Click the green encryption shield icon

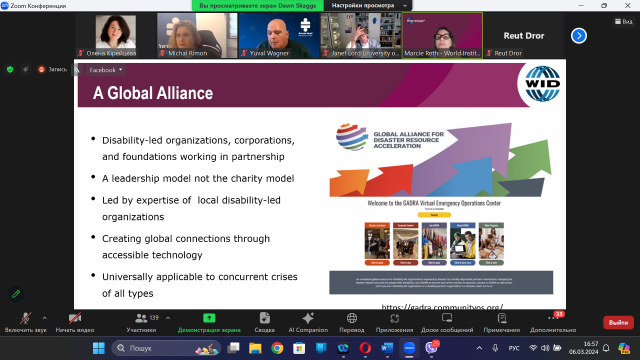(10, 69)
